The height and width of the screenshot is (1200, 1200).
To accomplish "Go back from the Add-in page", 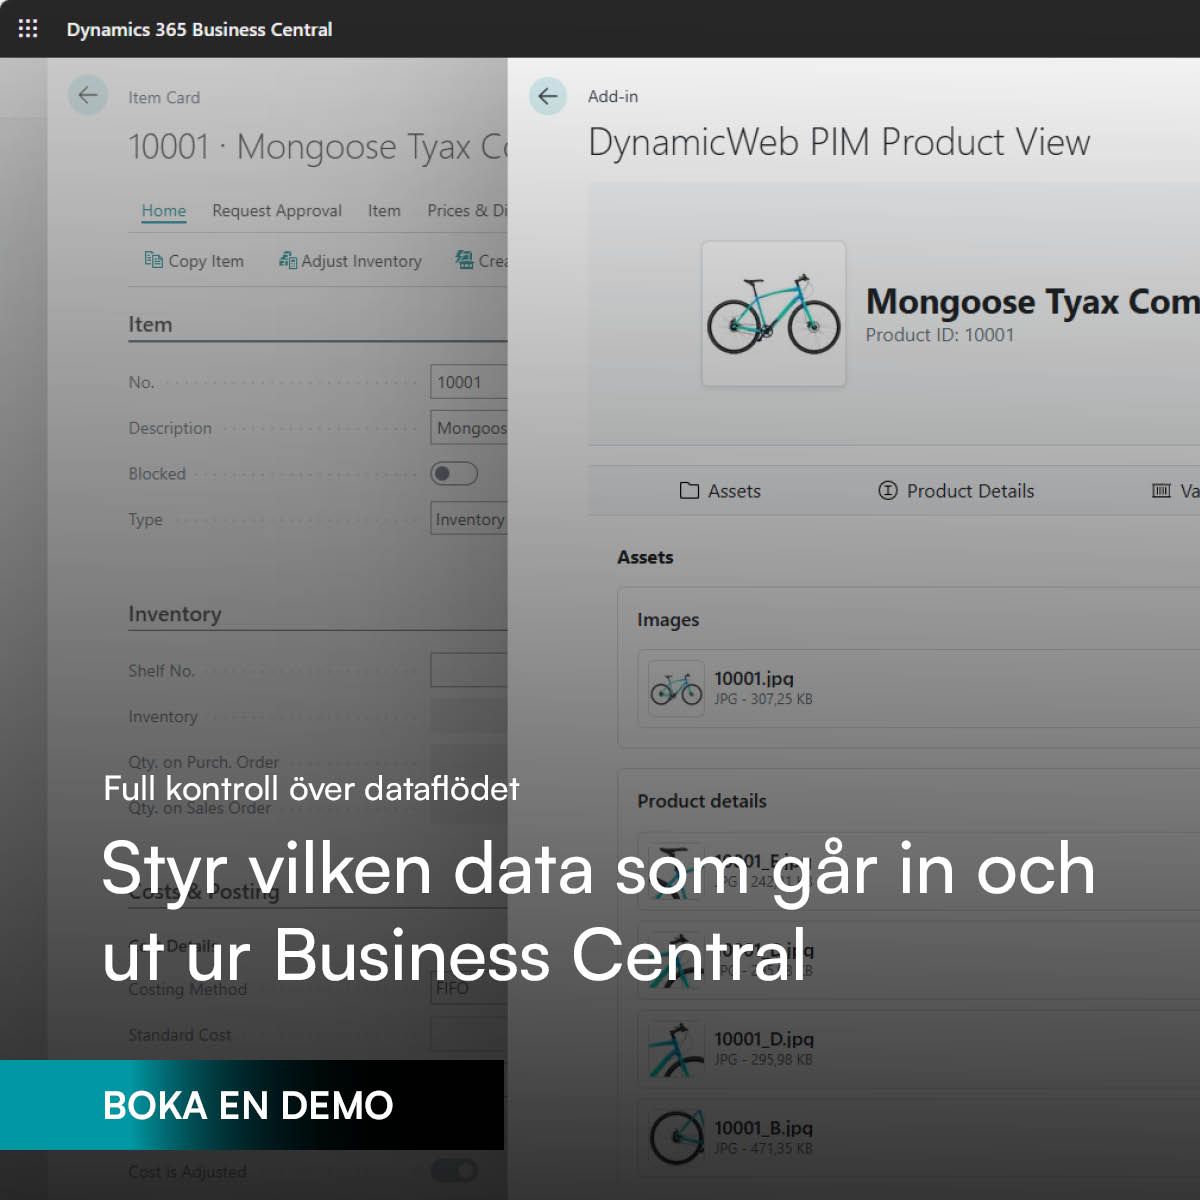I will [x=548, y=96].
